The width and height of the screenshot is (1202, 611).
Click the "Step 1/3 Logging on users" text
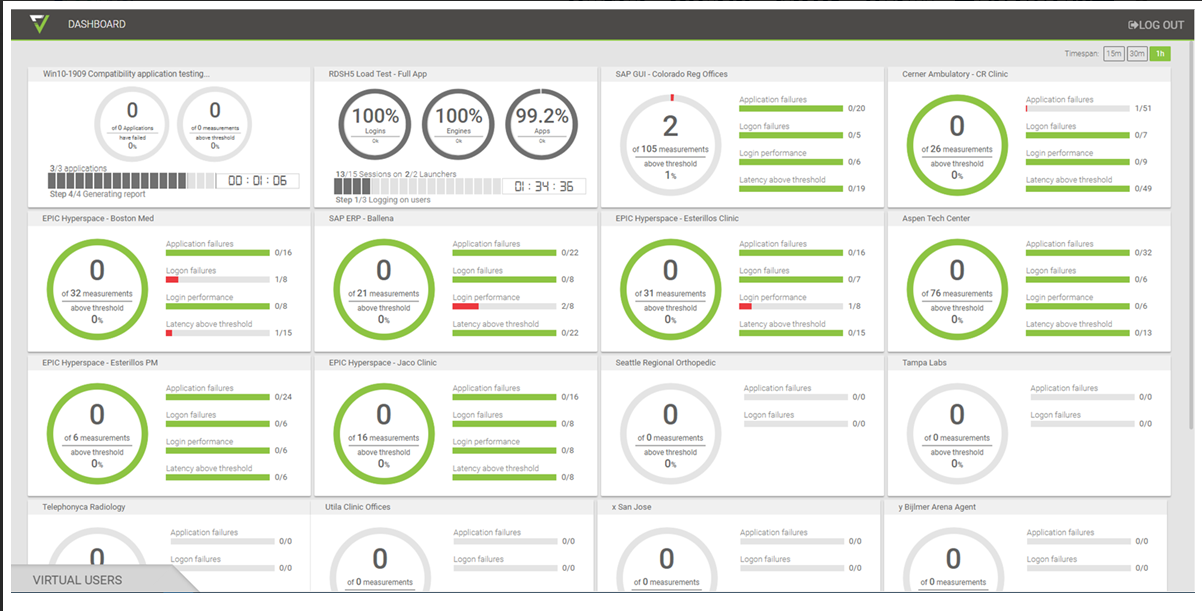[x=383, y=200]
